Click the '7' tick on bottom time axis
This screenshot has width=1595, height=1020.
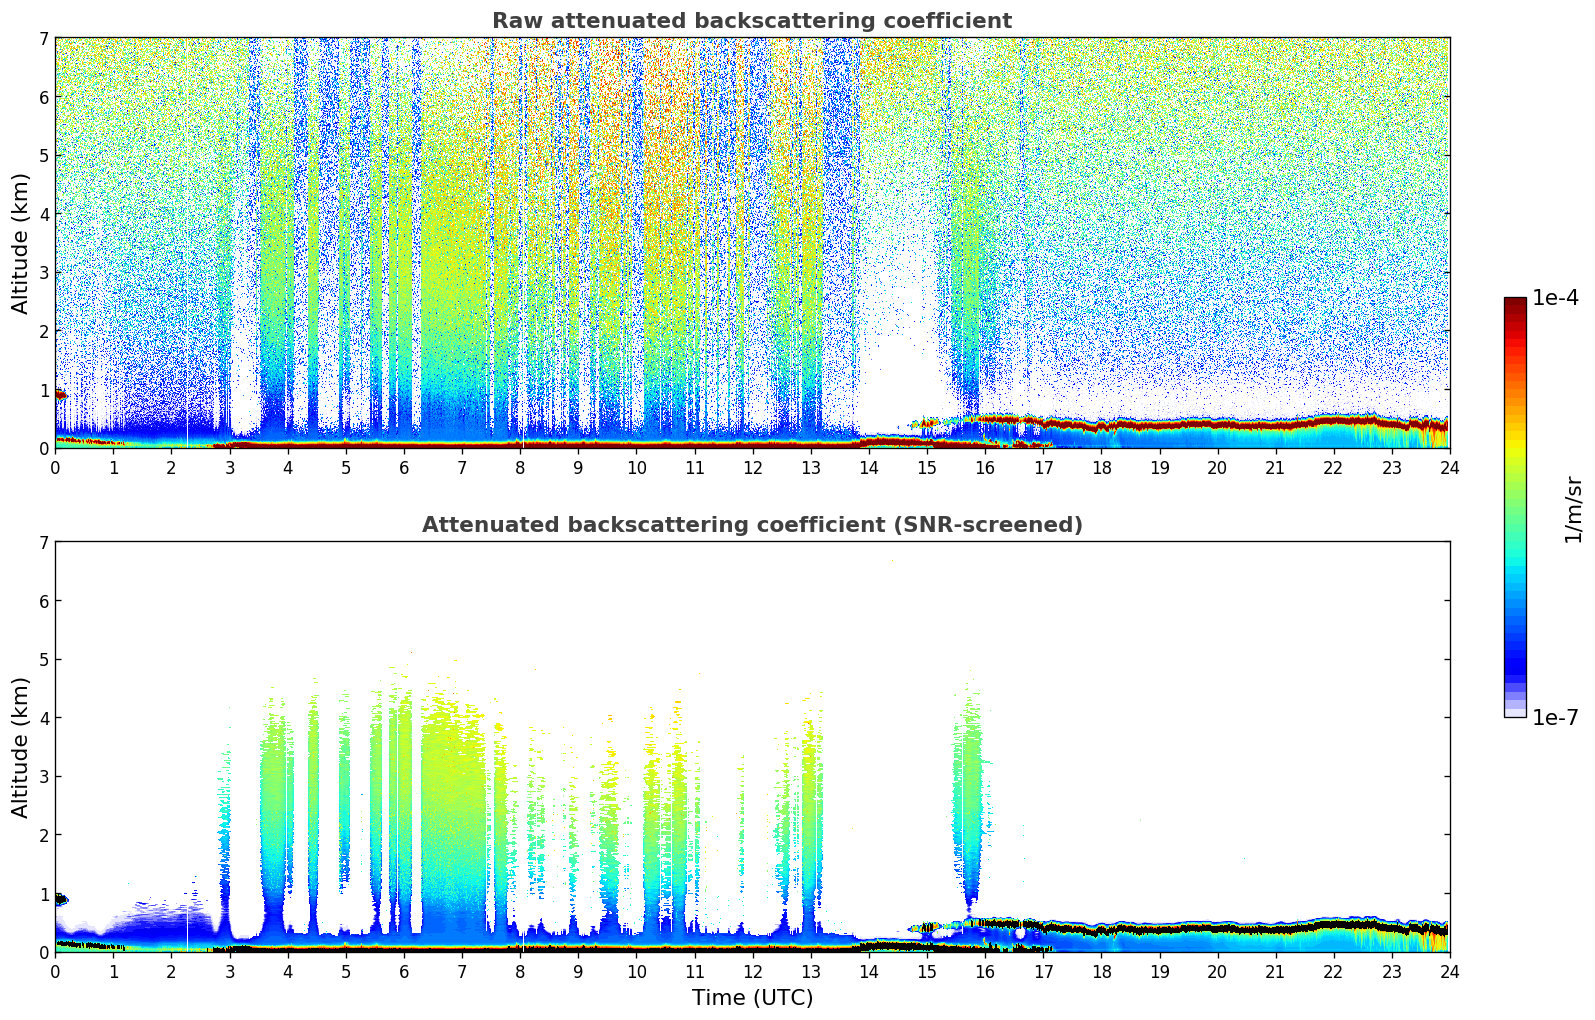point(462,971)
